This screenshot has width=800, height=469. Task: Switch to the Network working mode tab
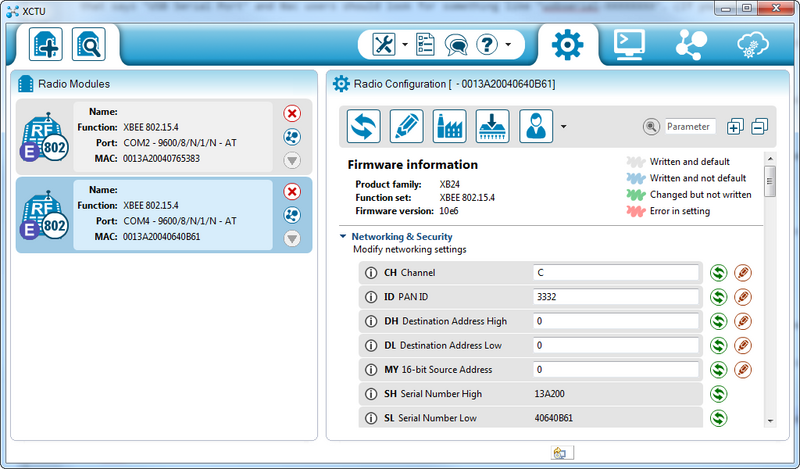[690, 44]
